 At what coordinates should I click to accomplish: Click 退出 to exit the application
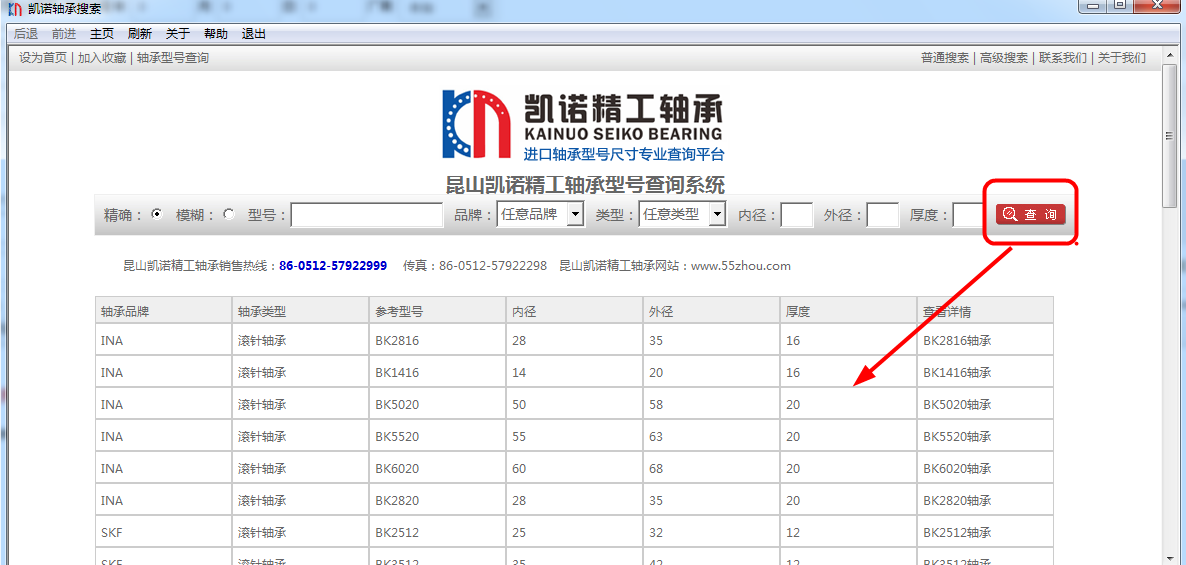[x=254, y=34]
